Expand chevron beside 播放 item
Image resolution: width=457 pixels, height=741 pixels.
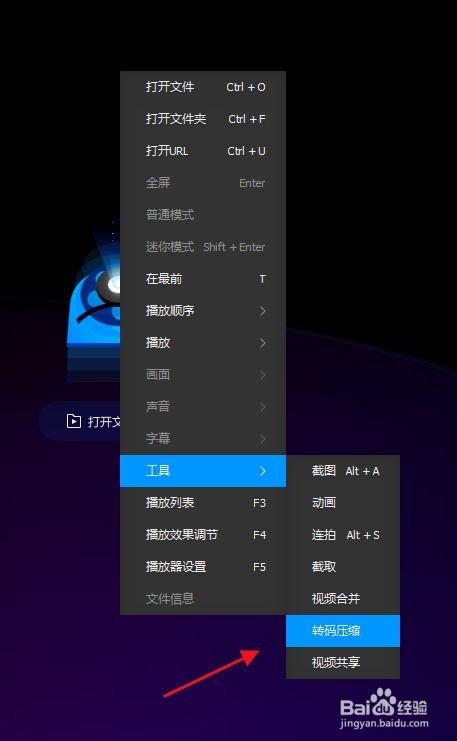(x=263, y=343)
